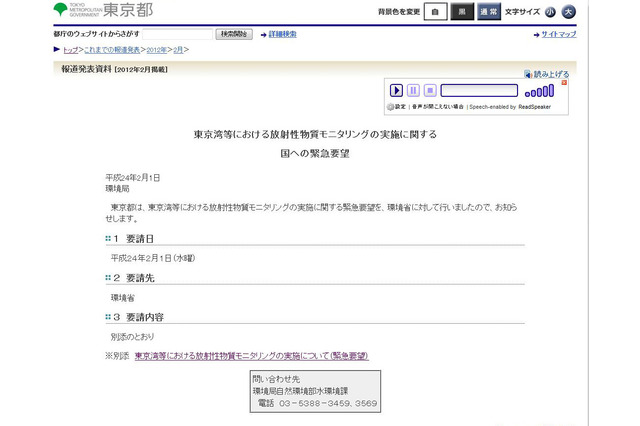The width and height of the screenshot is (640, 426).
Task: Set text size to large 大
Action: (568, 12)
